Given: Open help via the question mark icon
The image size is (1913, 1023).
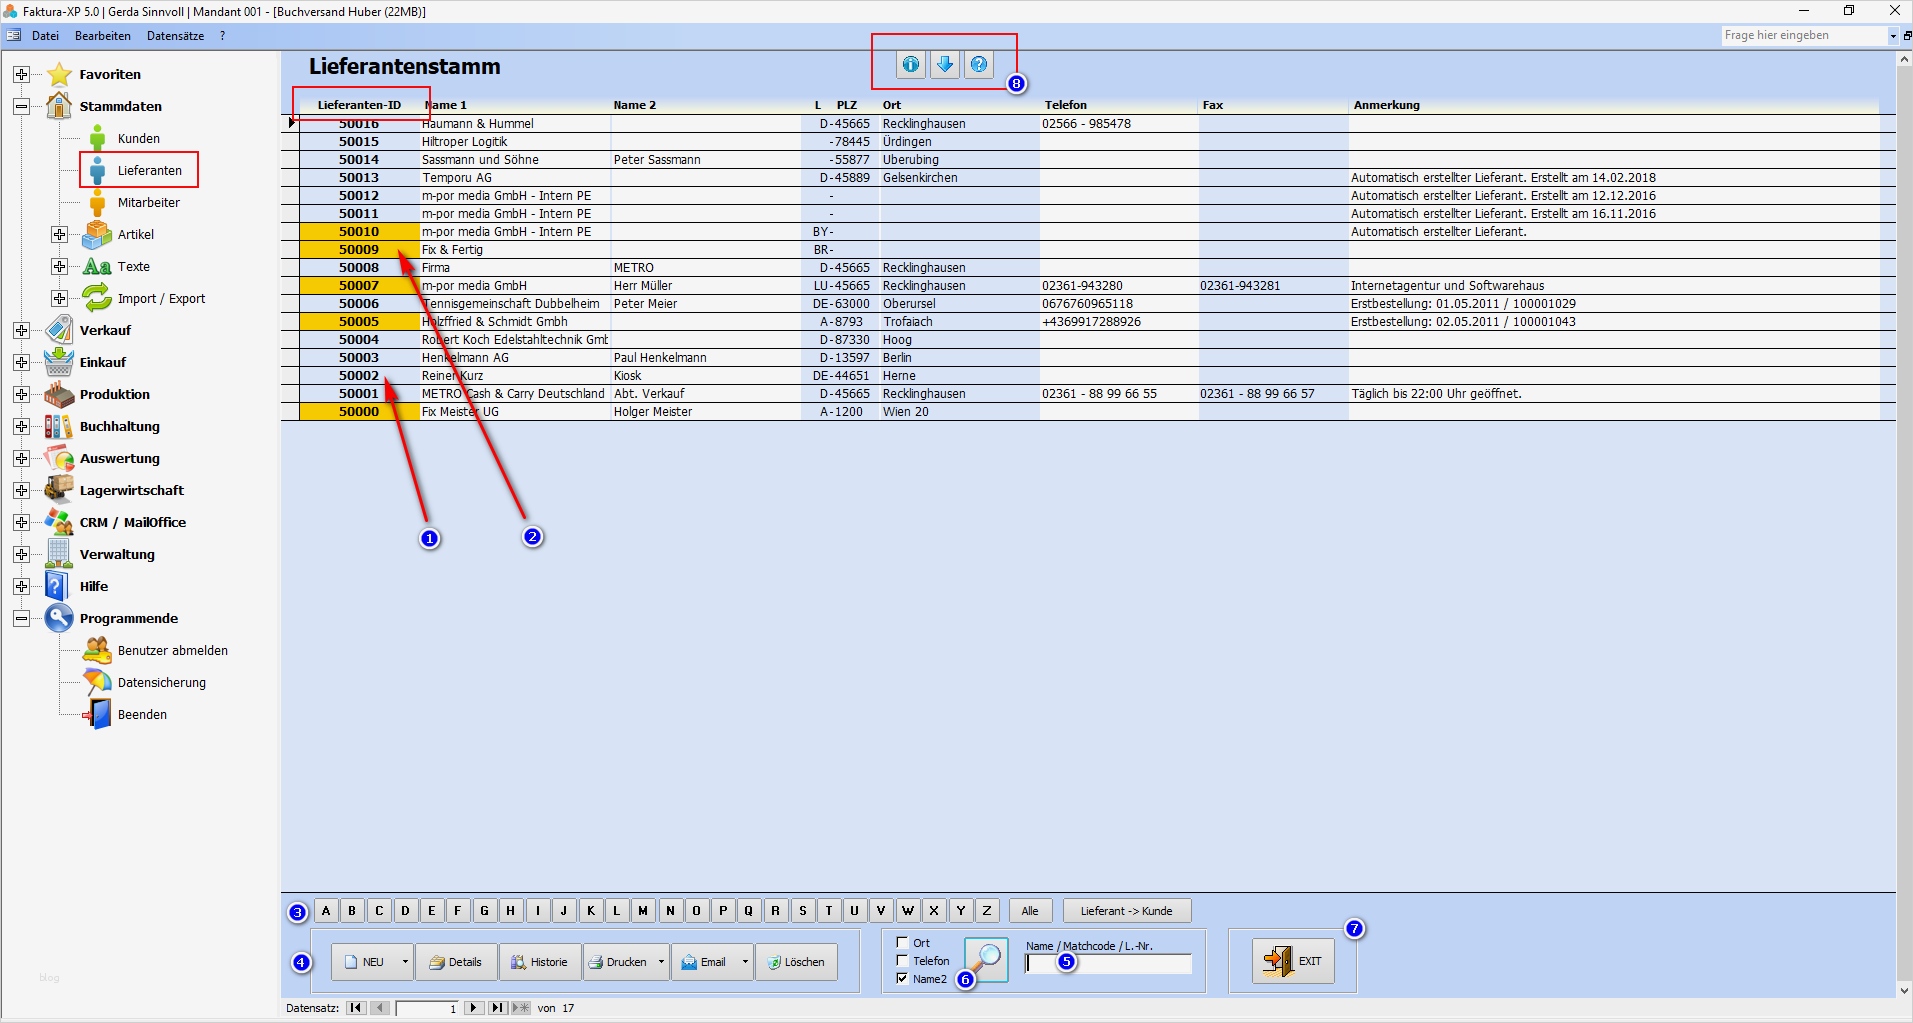Looking at the screenshot, I should [978, 64].
